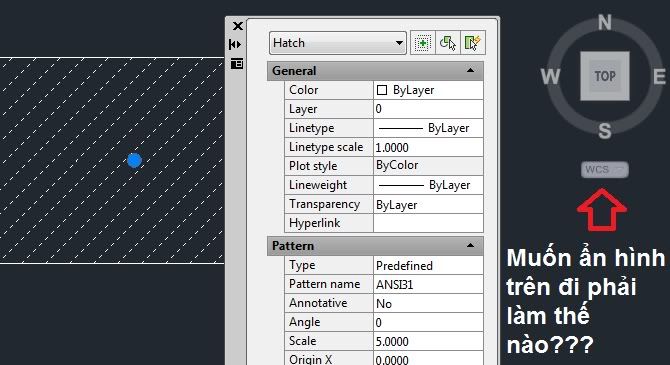Click the Pattern name ANSI31 field

tap(428, 284)
